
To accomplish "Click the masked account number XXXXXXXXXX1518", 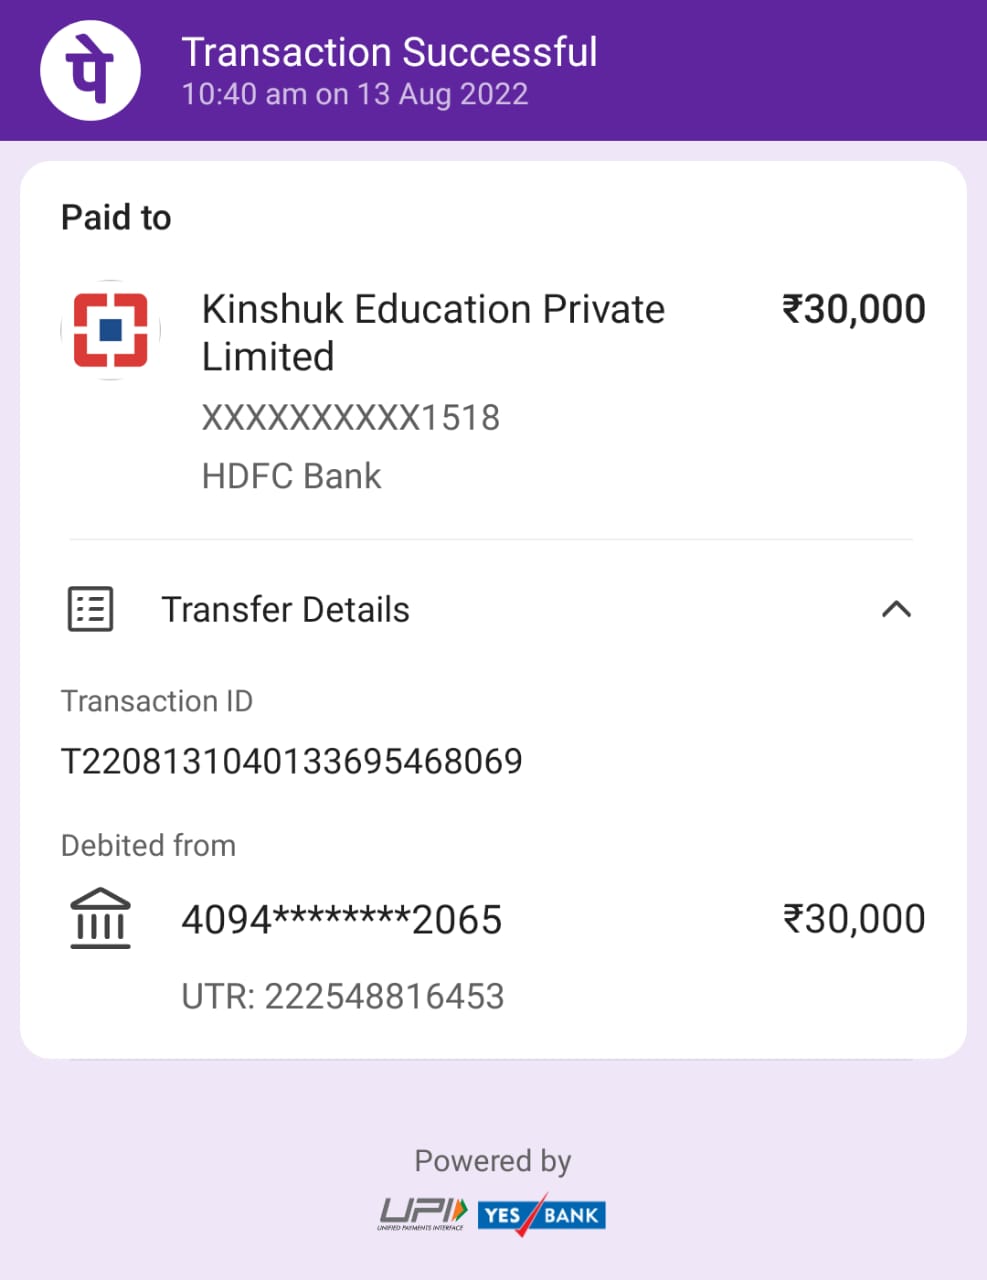I will click(350, 417).
